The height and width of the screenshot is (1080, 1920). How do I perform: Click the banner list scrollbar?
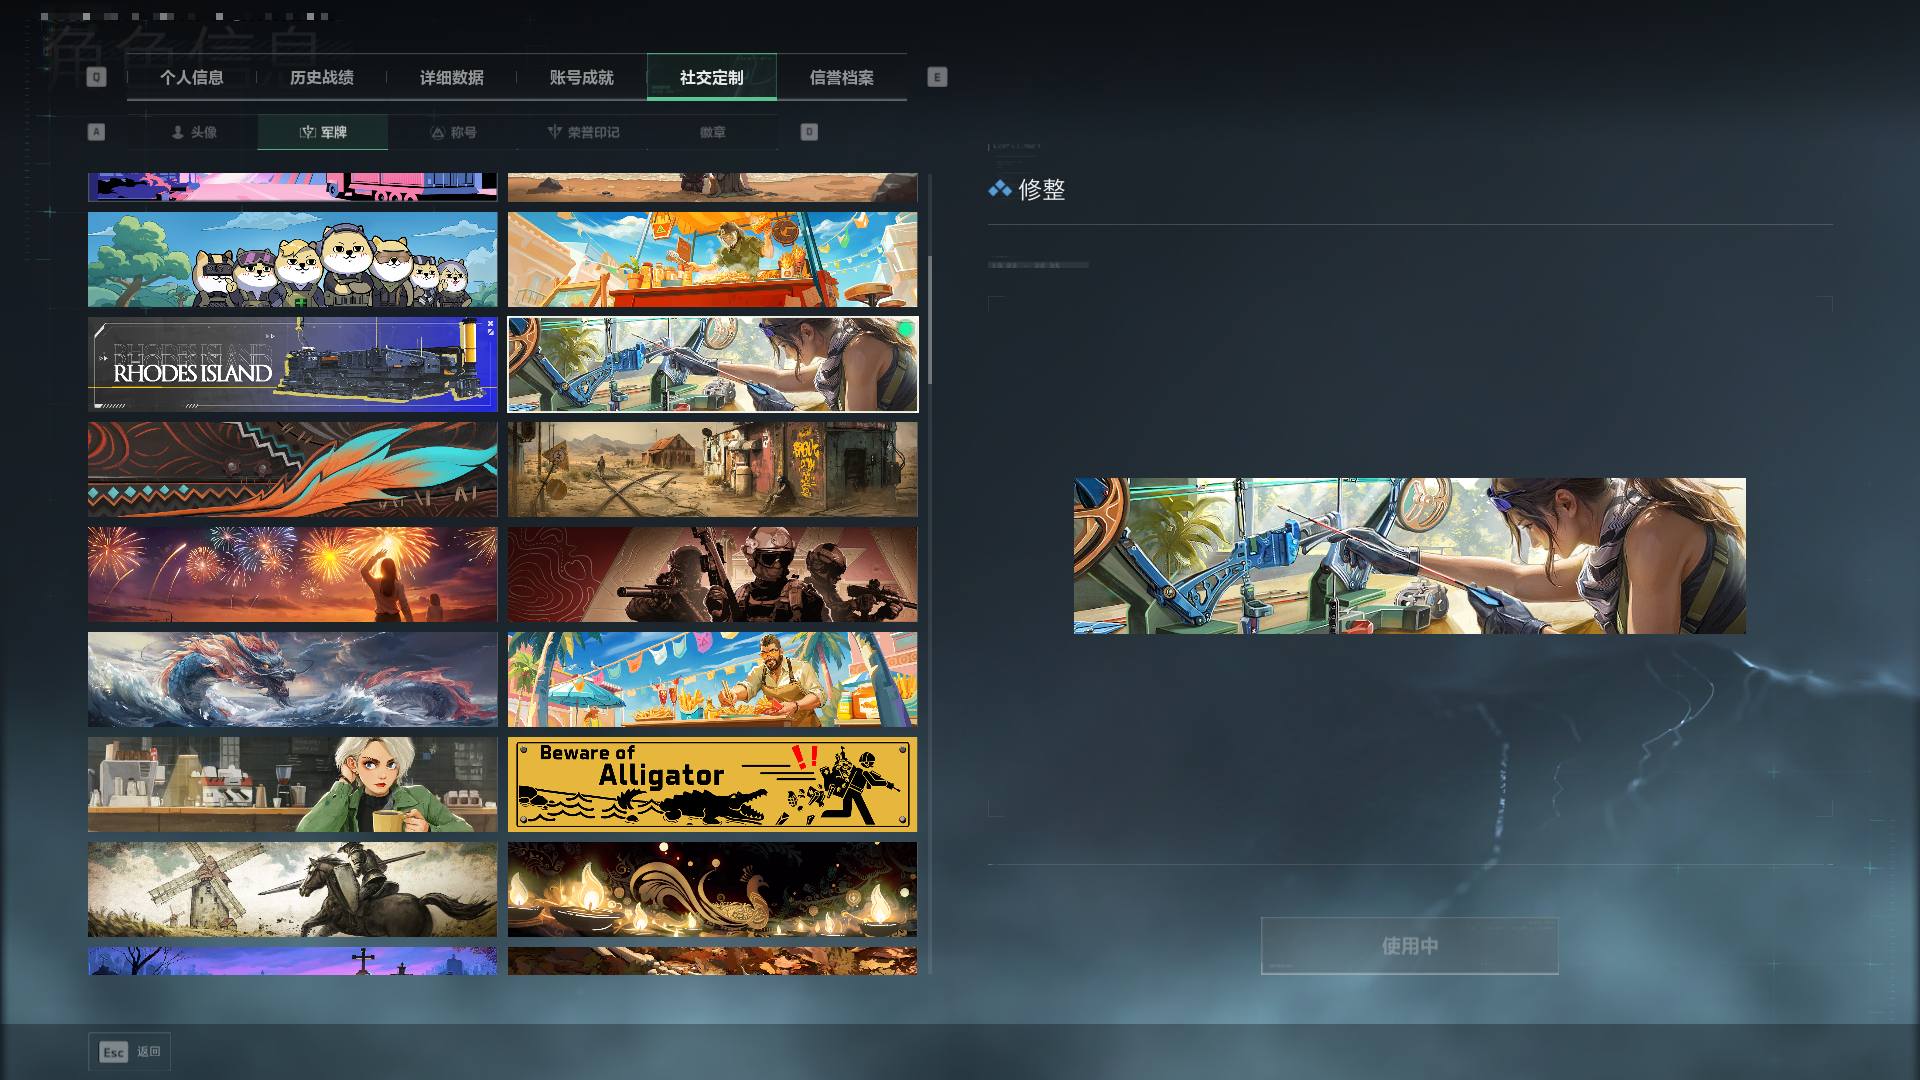point(930,320)
